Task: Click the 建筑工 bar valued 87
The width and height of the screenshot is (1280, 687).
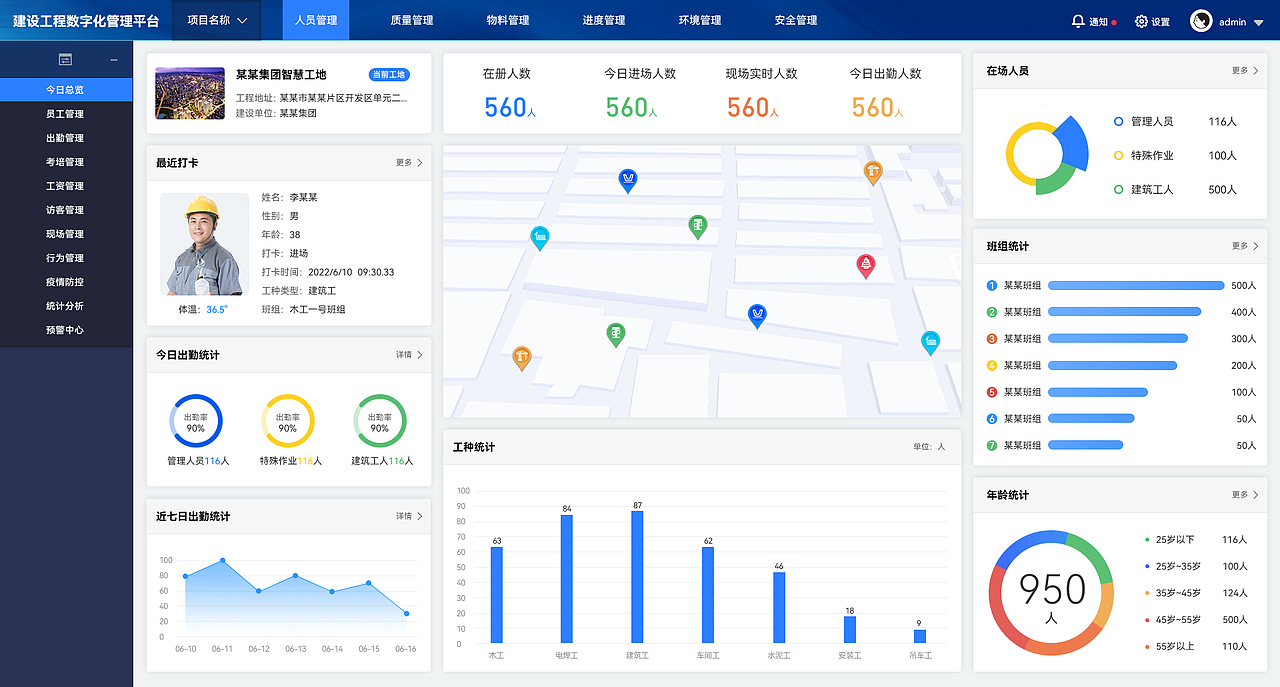Action: tap(637, 577)
